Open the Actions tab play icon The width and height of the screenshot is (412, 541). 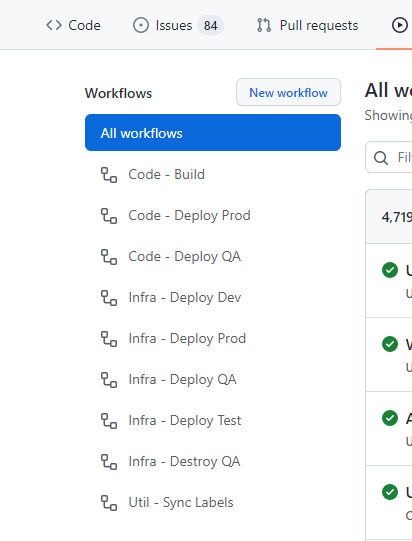pyautogui.click(x=400, y=25)
